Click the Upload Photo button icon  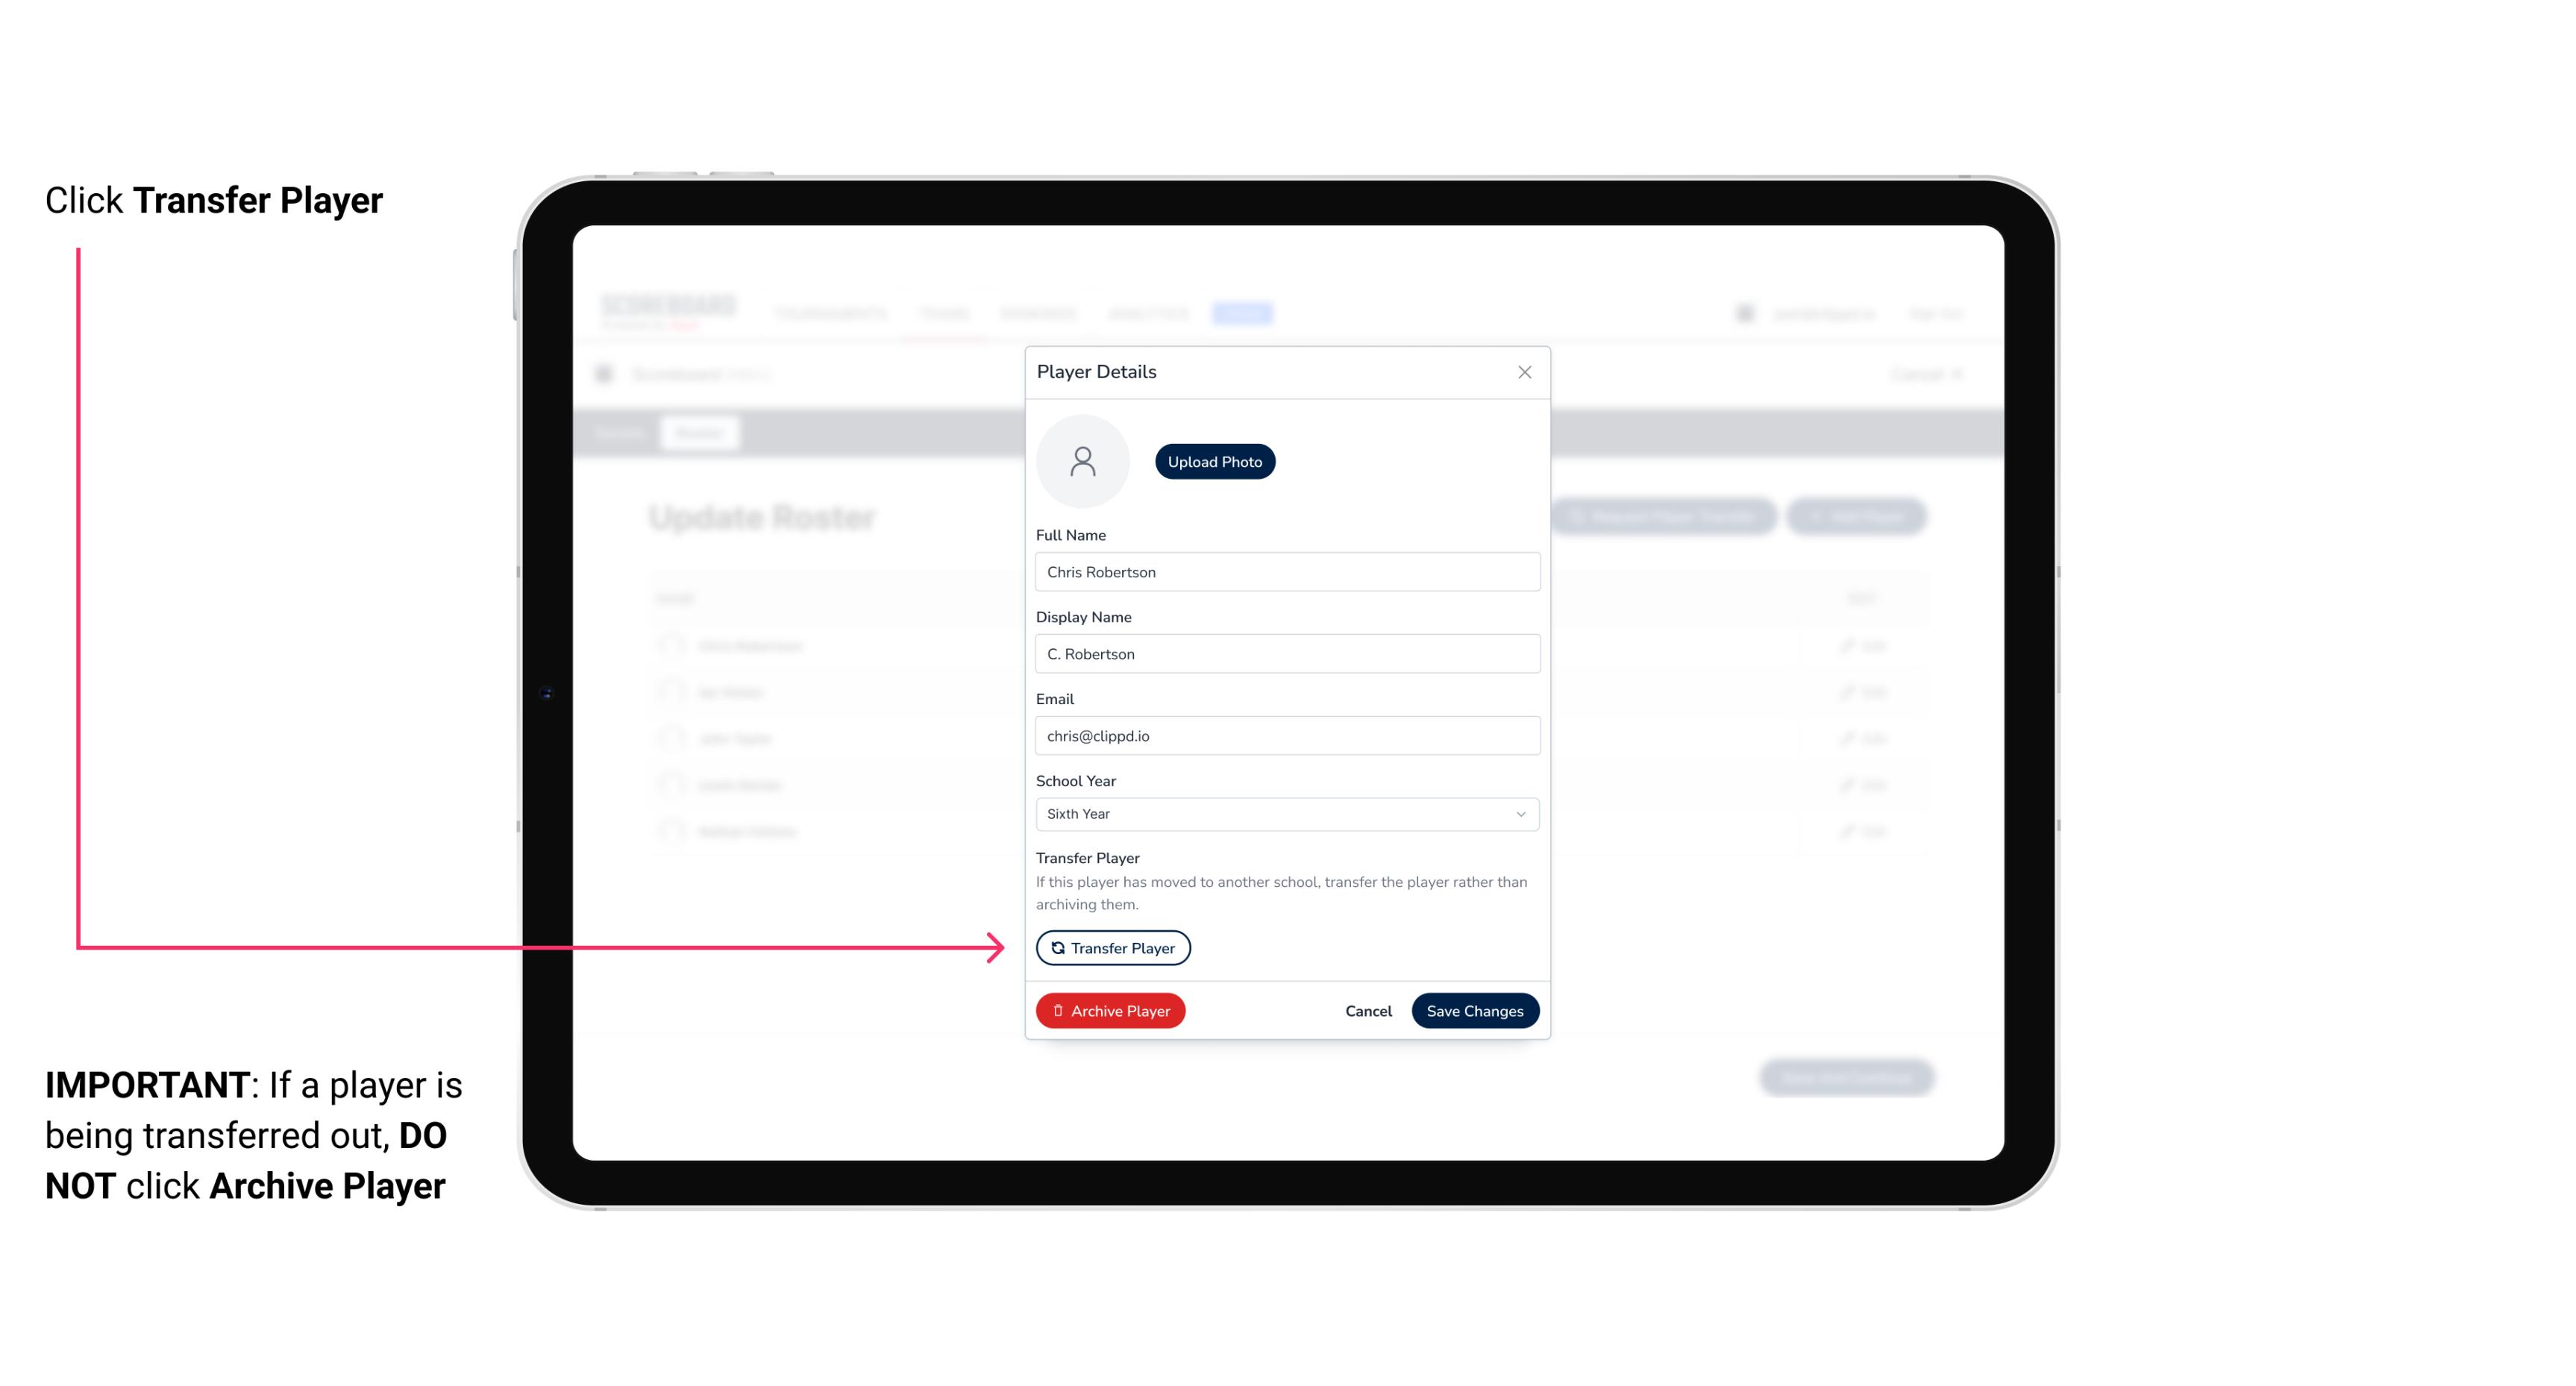pos(1215,461)
